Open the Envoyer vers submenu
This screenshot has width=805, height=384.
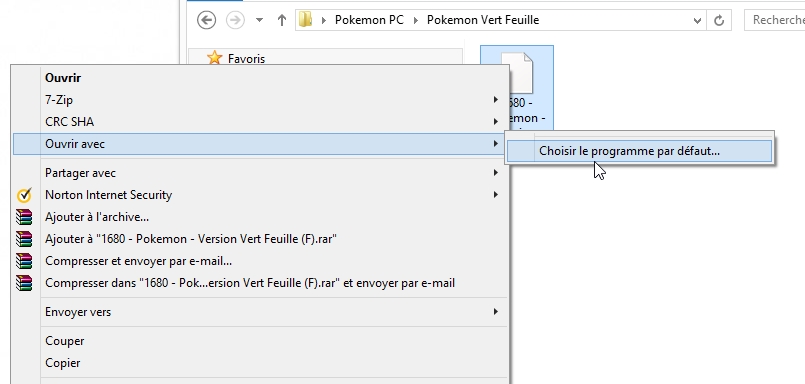pyautogui.click(x=261, y=312)
